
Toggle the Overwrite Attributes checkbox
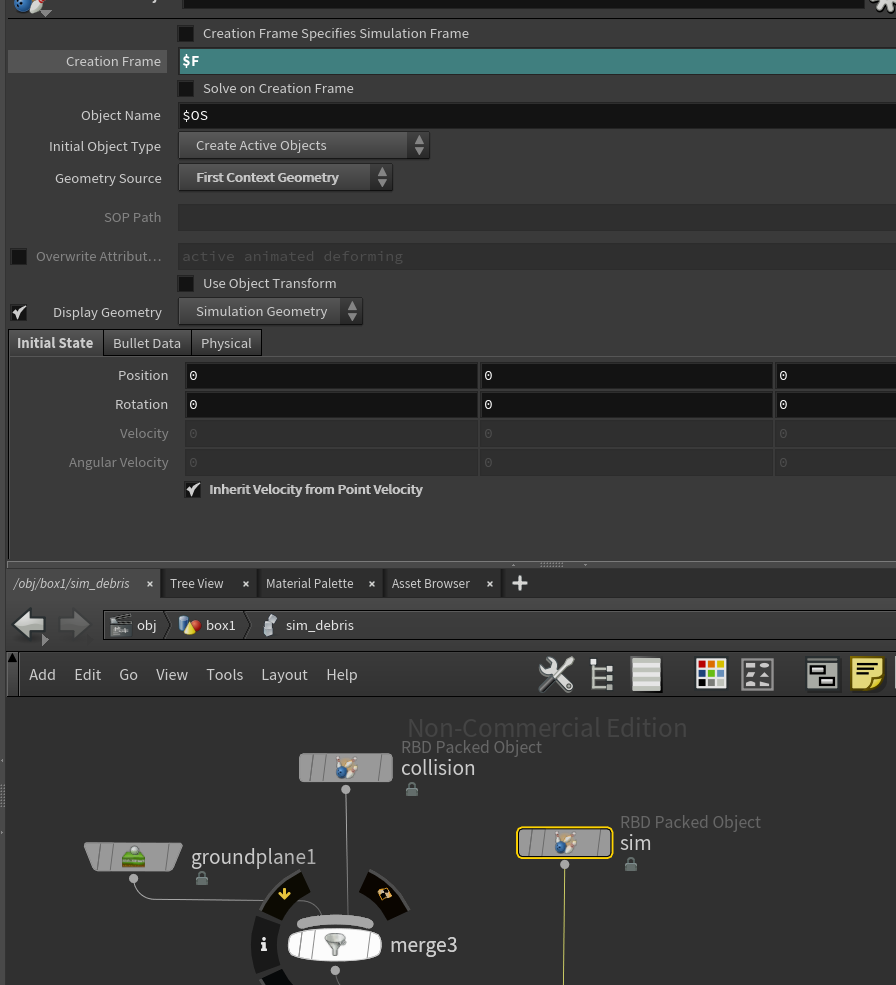(19, 256)
